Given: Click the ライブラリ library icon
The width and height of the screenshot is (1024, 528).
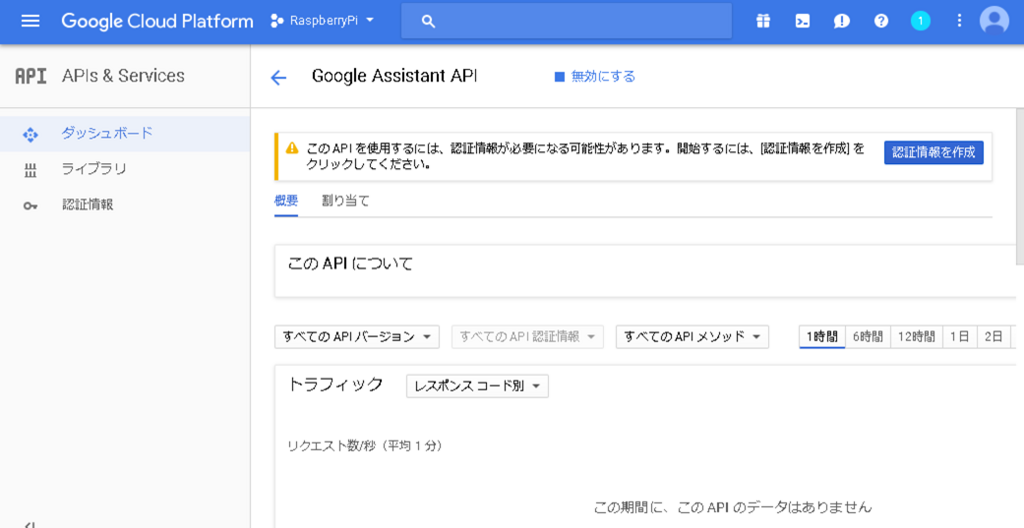Looking at the screenshot, I should [30, 171].
